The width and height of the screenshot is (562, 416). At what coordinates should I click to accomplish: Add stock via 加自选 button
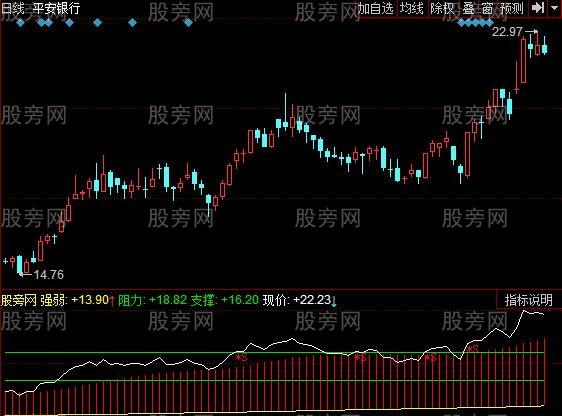tap(375, 8)
